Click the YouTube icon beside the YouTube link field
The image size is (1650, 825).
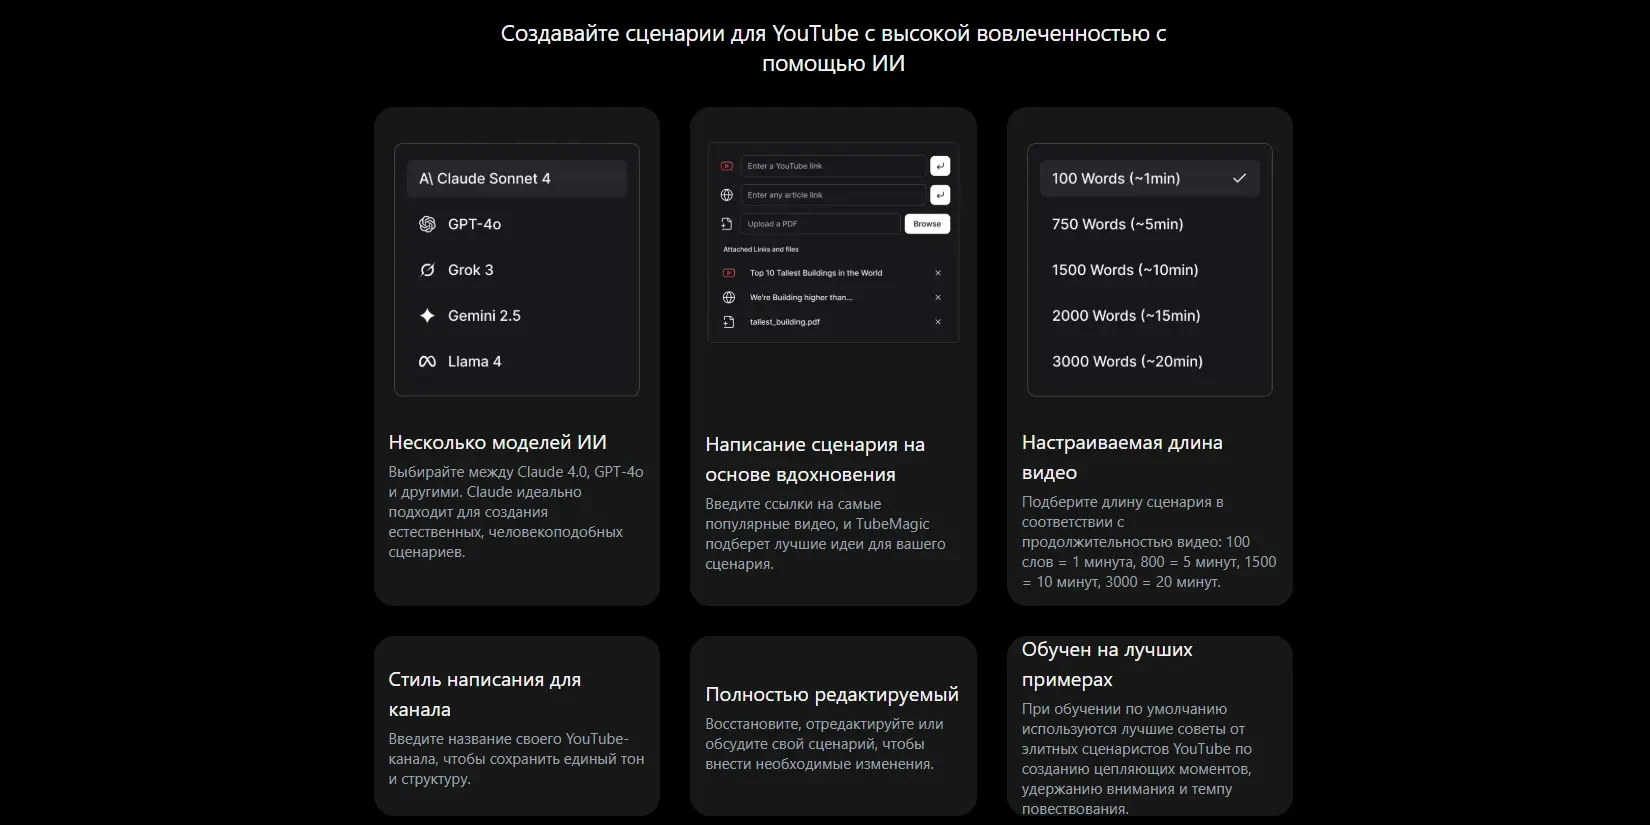coord(727,166)
